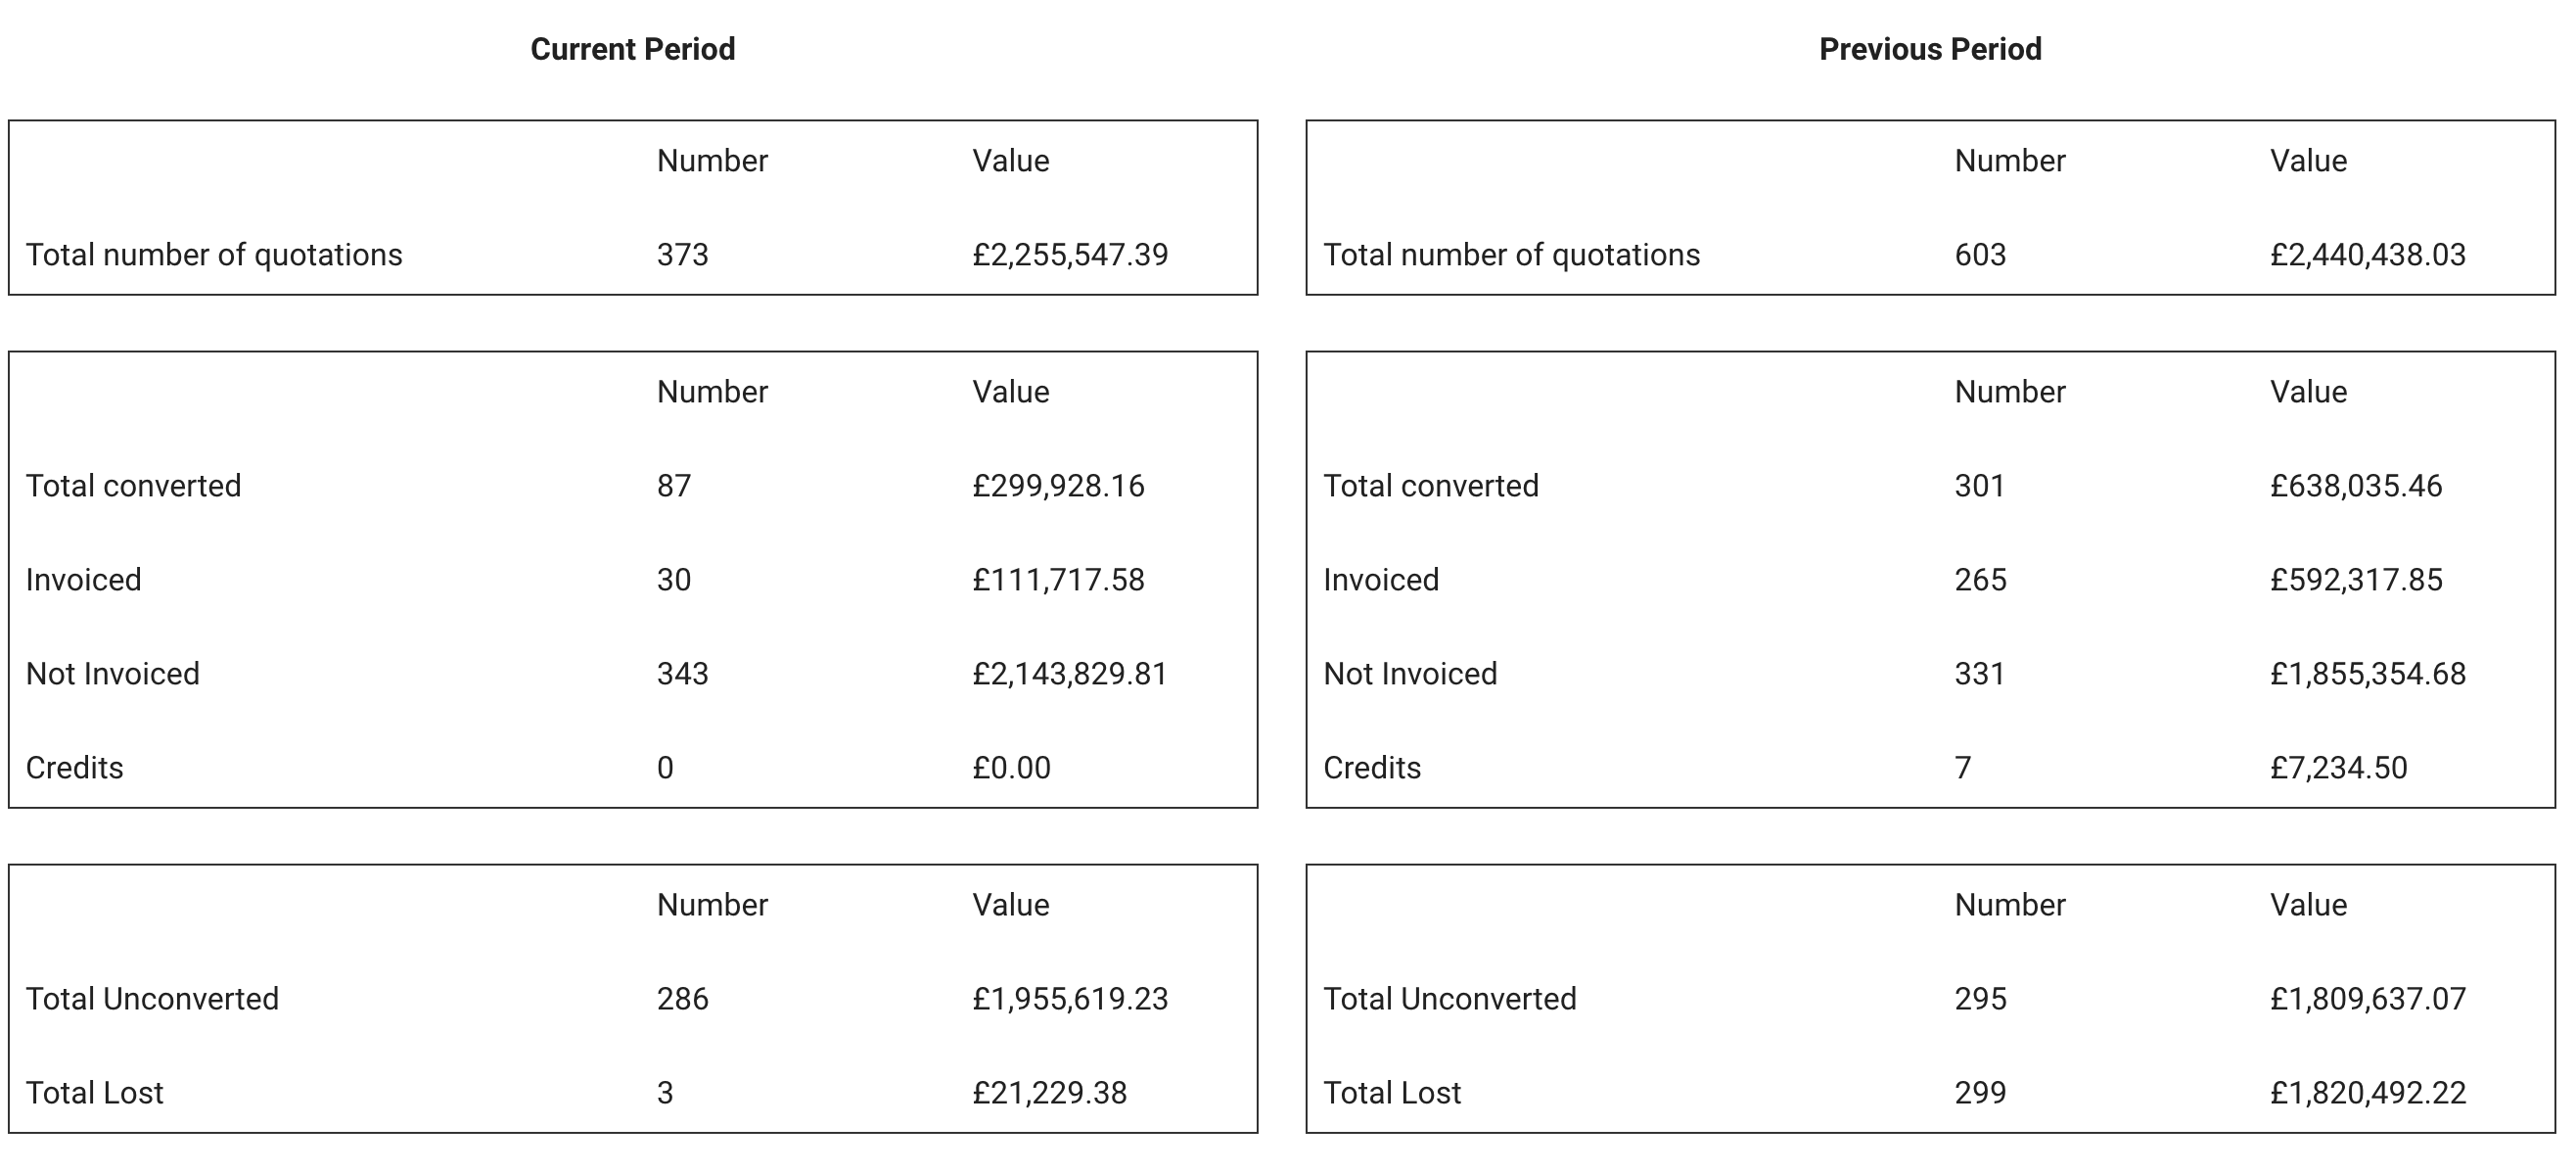Viewport: 2576px width, 1173px height.
Task: Select the £2,255,547.39 quotations value
Action: click(x=1069, y=255)
